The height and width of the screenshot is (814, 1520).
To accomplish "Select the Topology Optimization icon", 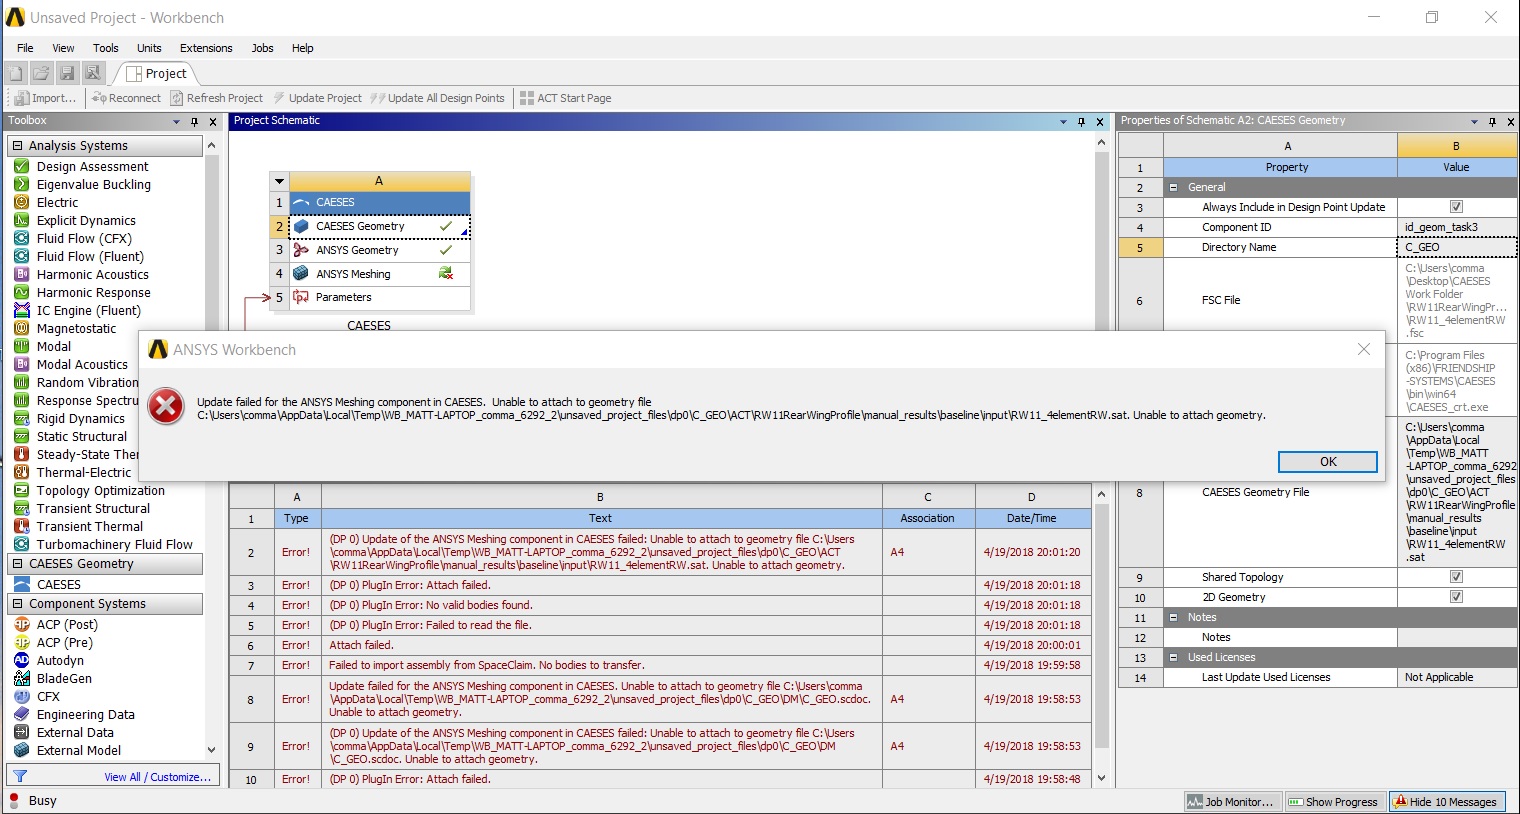I will (x=21, y=491).
